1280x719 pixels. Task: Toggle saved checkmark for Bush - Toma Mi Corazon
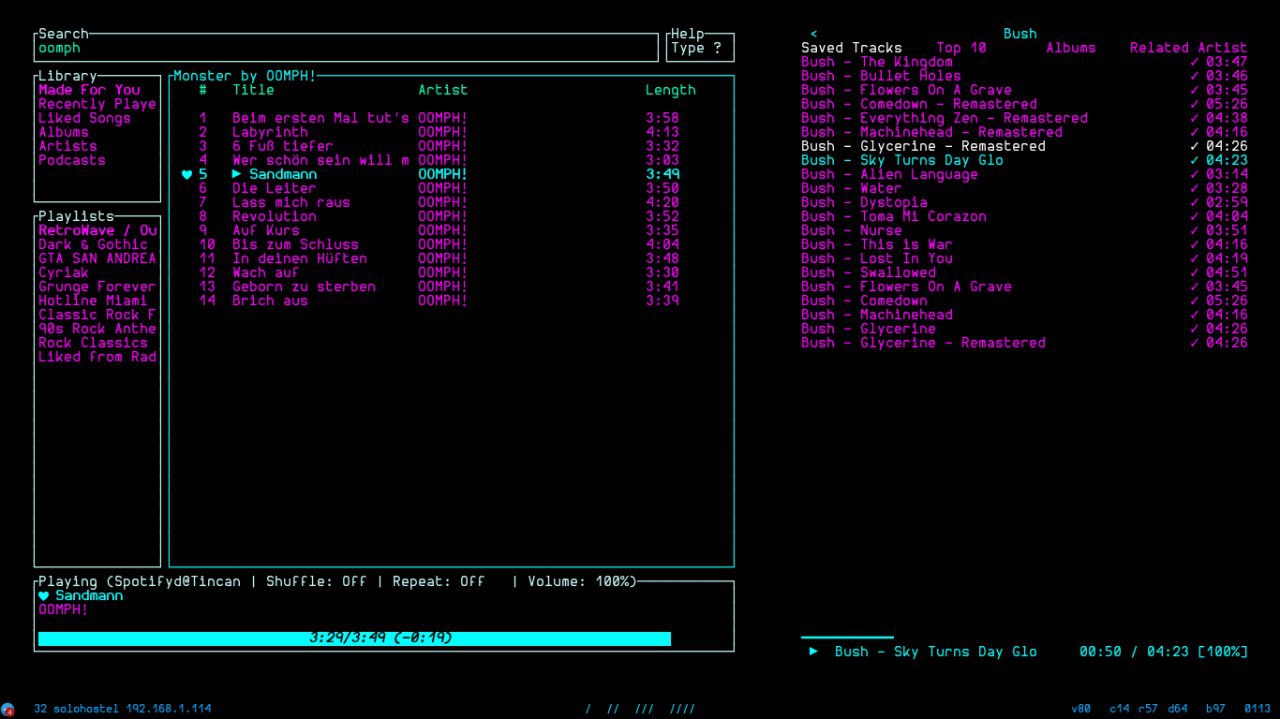pyautogui.click(x=1194, y=216)
